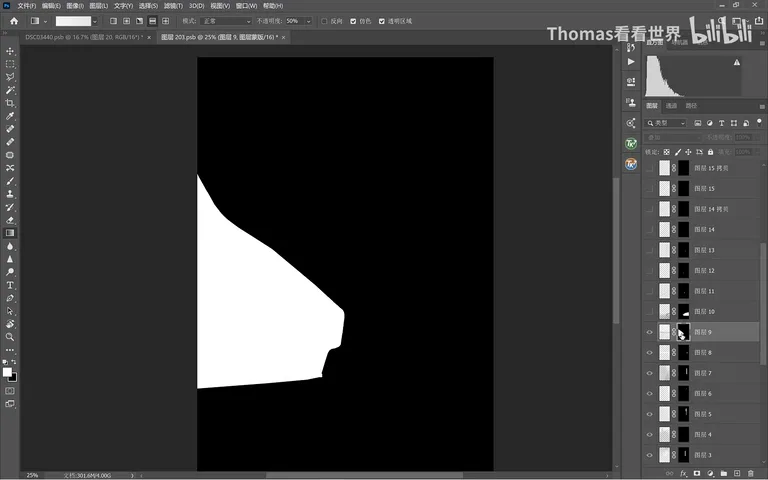Screen dimensions: 768x480
Task: Select the Dodge tool
Action: [x=10, y=272]
